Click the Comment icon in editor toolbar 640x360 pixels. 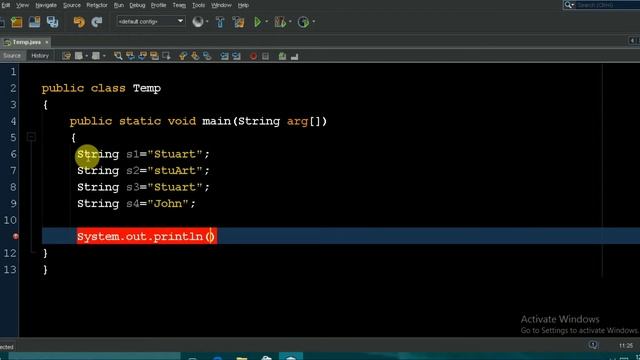pyautogui.click(x=282, y=56)
